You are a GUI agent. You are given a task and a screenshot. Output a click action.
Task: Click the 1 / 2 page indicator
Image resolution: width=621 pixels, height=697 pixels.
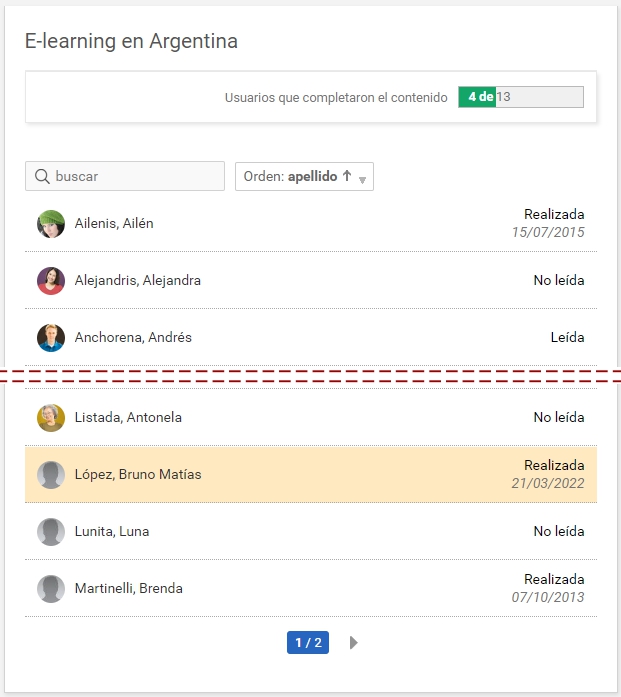coord(308,643)
